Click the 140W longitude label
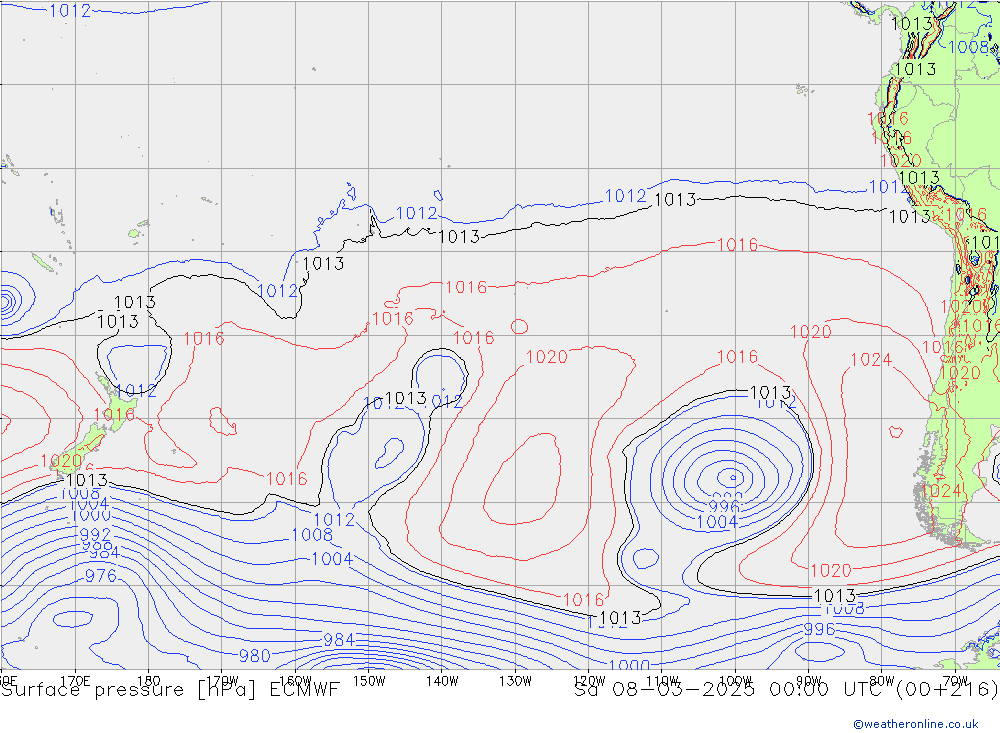The width and height of the screenshot is (1000, 733). 442,681
